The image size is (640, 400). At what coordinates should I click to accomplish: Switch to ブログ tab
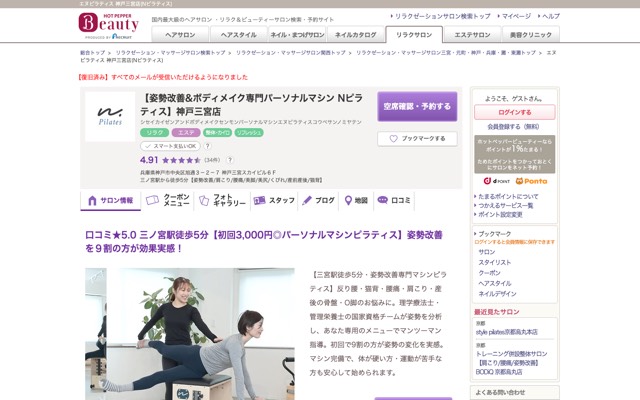tap(318, 200)
